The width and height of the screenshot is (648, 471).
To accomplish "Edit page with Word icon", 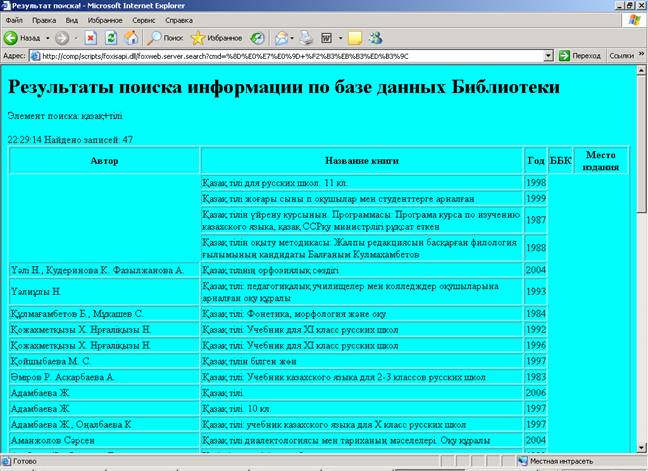I will click(326, 38).
